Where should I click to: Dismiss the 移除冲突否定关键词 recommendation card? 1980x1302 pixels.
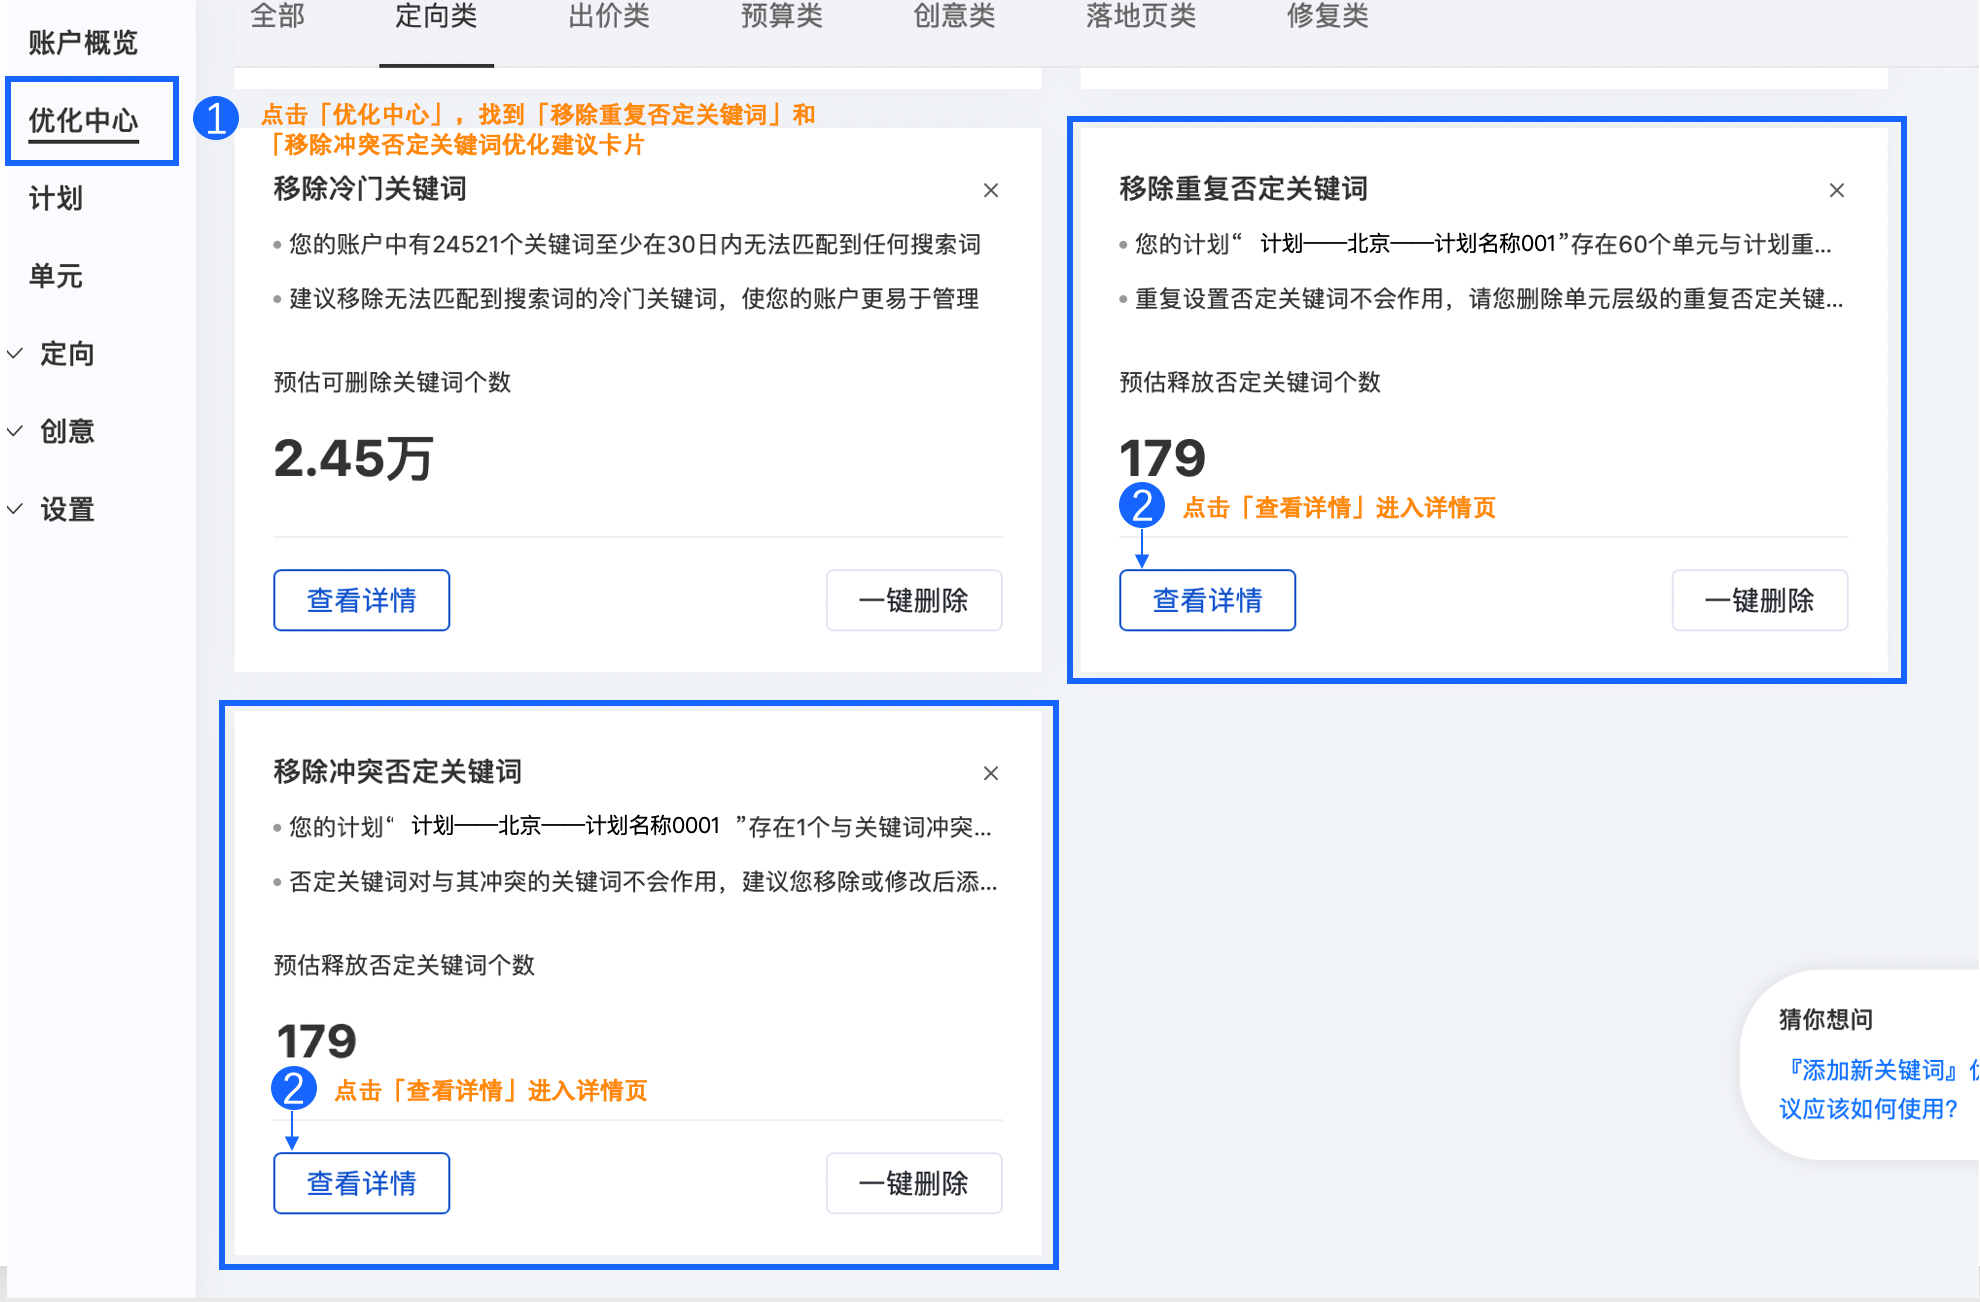991,773
